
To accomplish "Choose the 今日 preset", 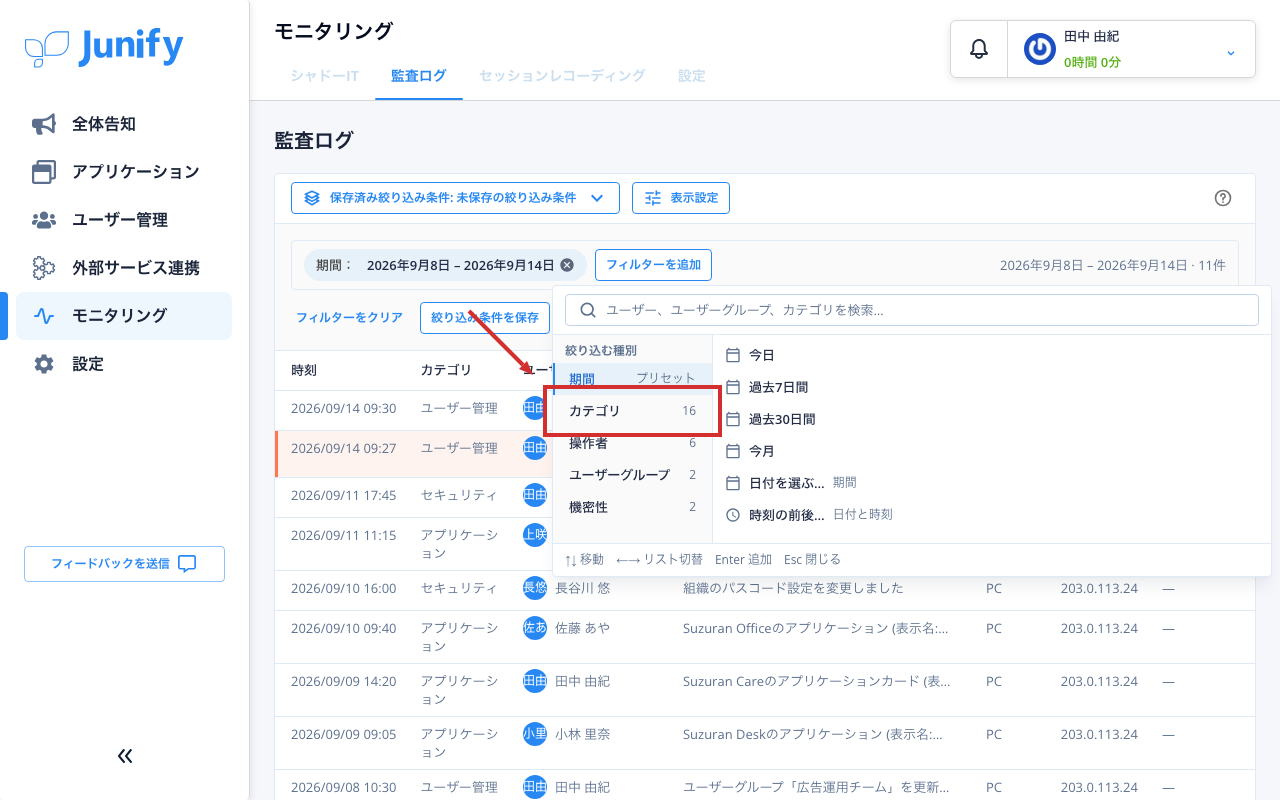I will tap(991, 355).
